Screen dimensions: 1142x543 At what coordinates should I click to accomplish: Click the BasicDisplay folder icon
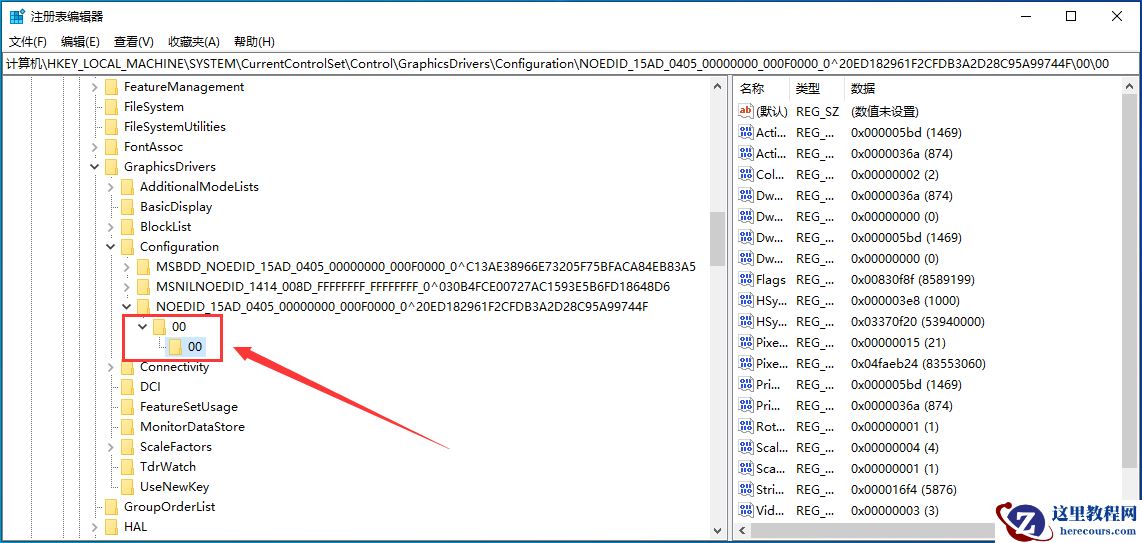[127, 207]
